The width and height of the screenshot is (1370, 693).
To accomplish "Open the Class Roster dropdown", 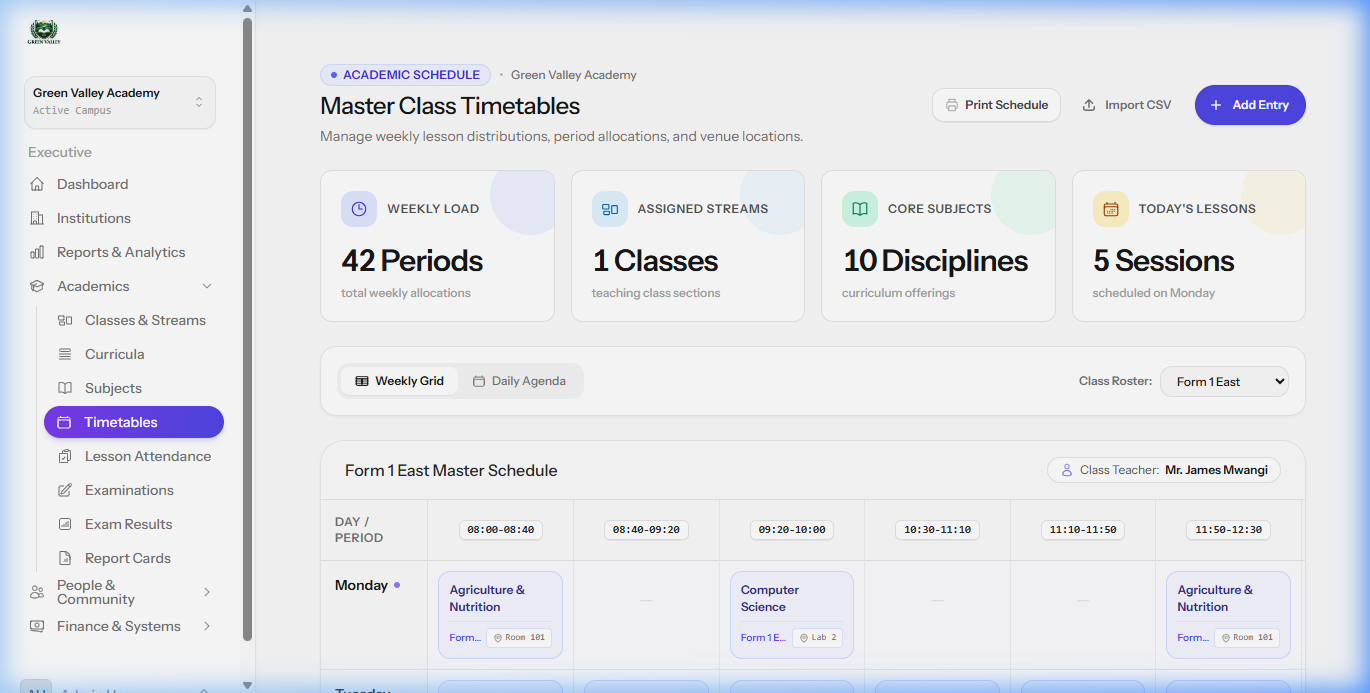I will coord(1224,381).
